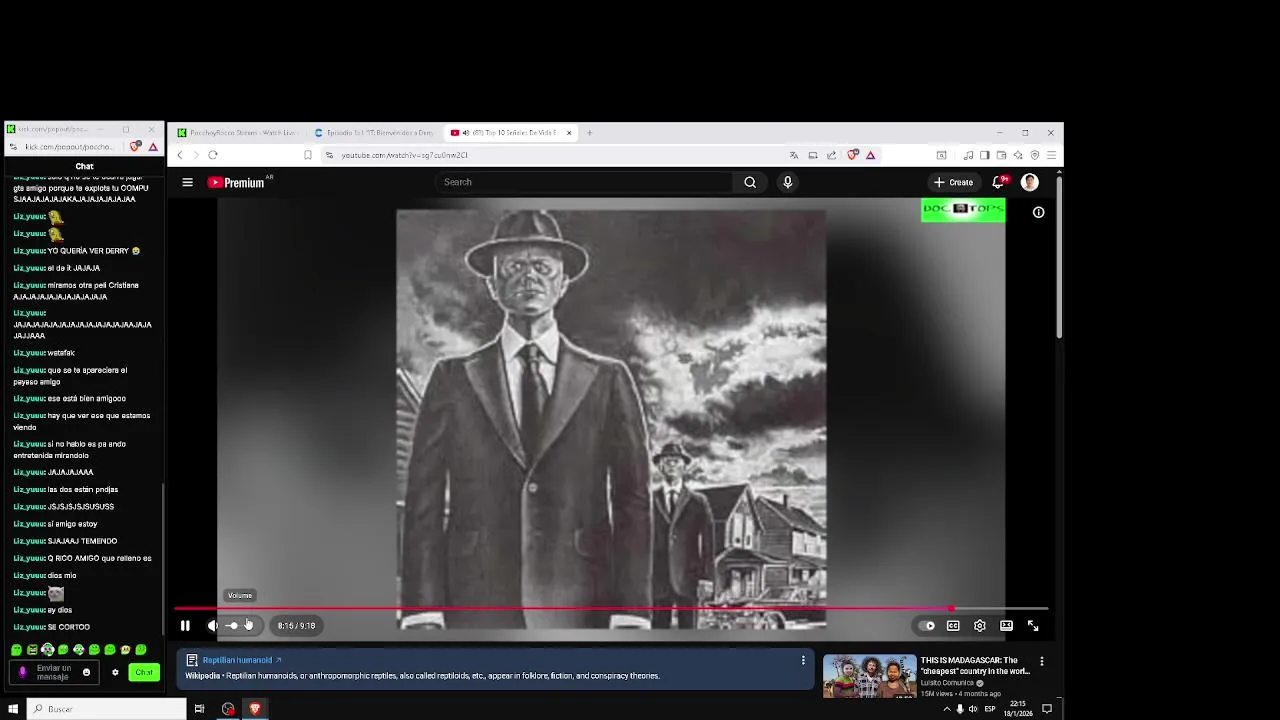Click the Enviar un mensaje chat input
The image size is (1280, 720).
54,672
